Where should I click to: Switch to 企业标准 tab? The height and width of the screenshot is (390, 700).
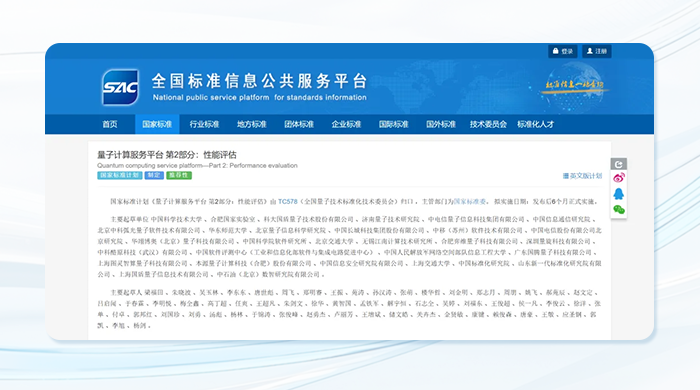pos(346,124)
